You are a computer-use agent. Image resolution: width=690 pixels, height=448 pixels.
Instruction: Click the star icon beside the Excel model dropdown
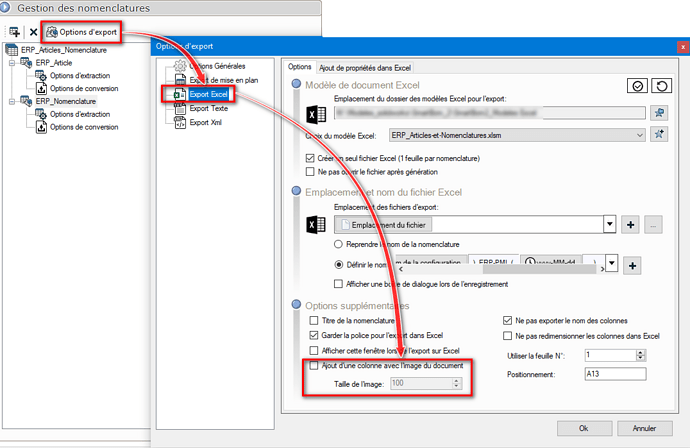point(658,133)
